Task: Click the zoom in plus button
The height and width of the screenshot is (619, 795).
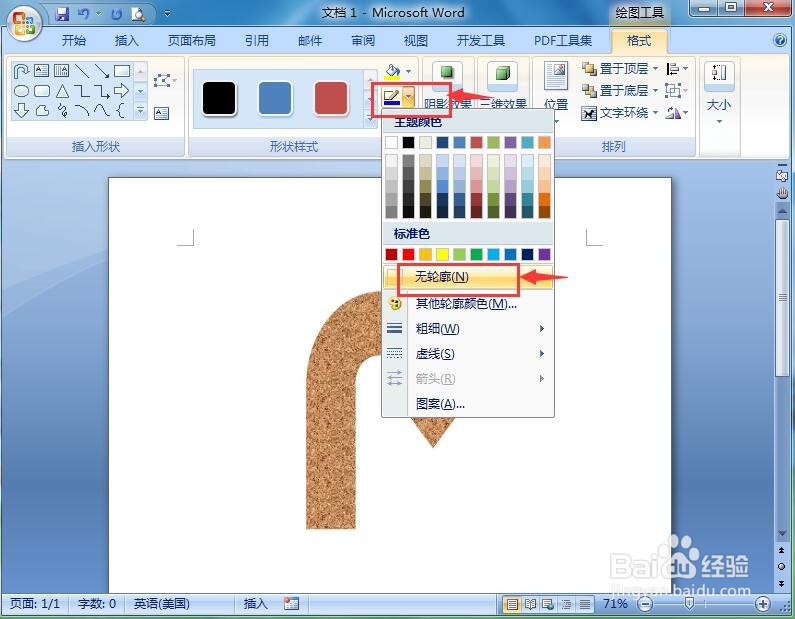Action: (x=763, y=604)
